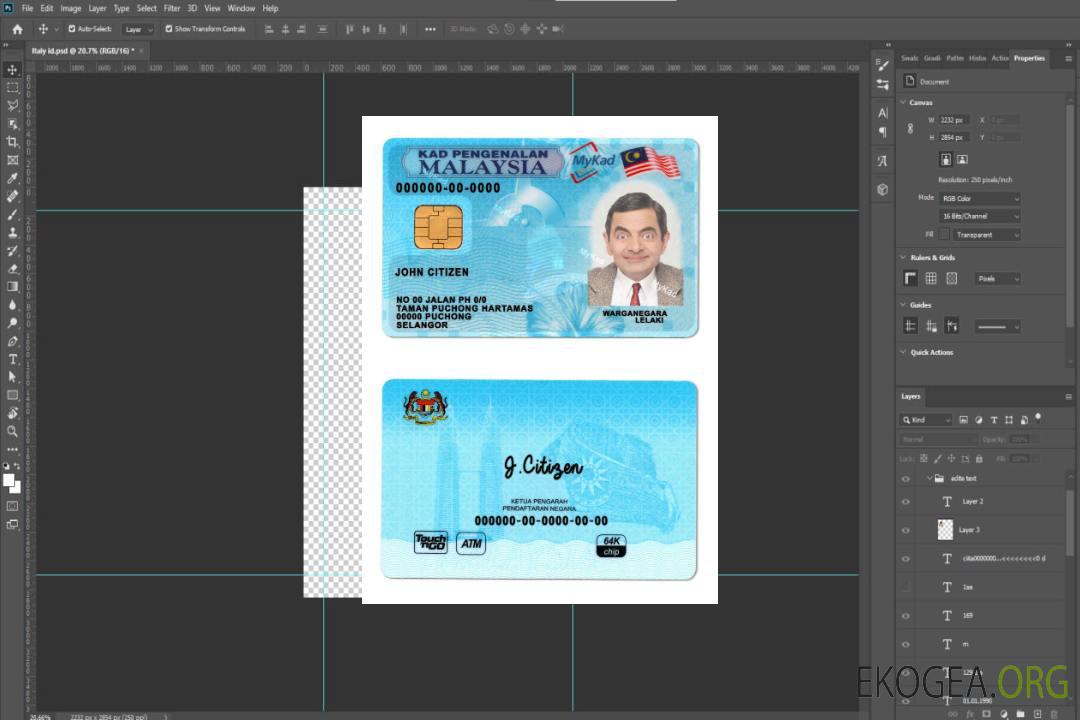This screenshot has width=1080, height=720.
Task: Show the hidden '1aa' text layer
Action: pos(906,588)
